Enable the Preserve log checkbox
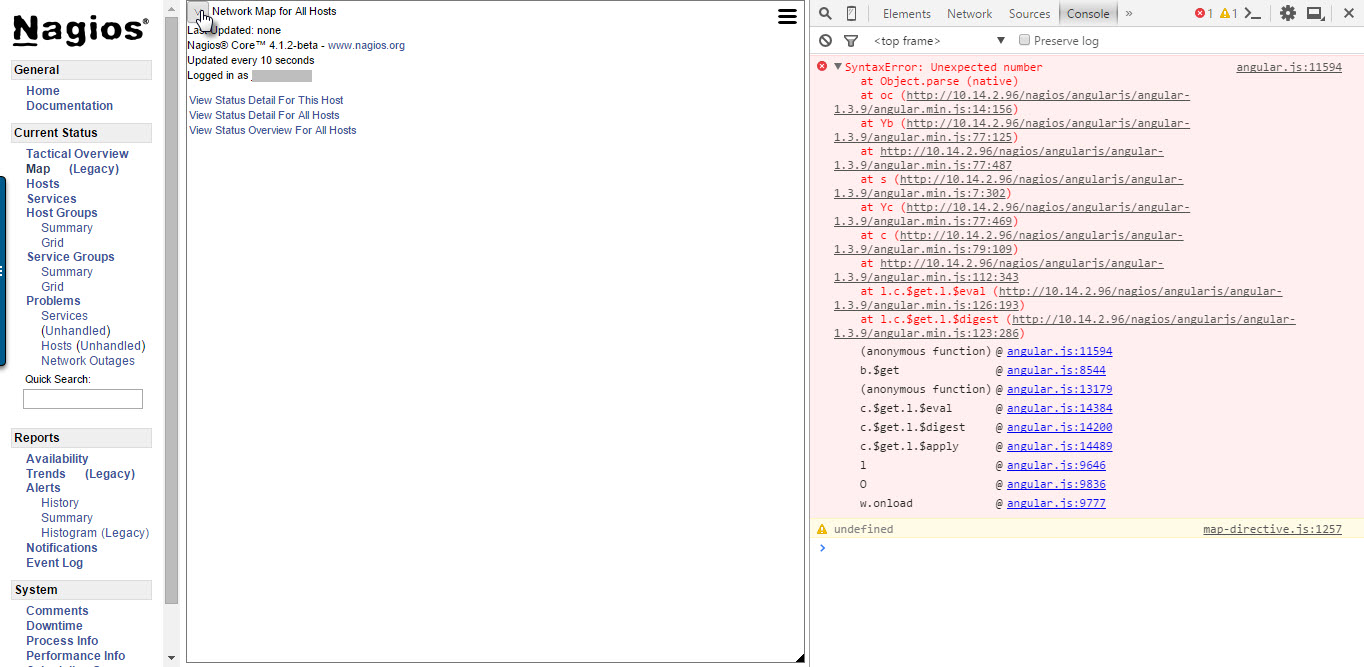Viewport: 1364px width, 667px height. (x=1024, y=40)
